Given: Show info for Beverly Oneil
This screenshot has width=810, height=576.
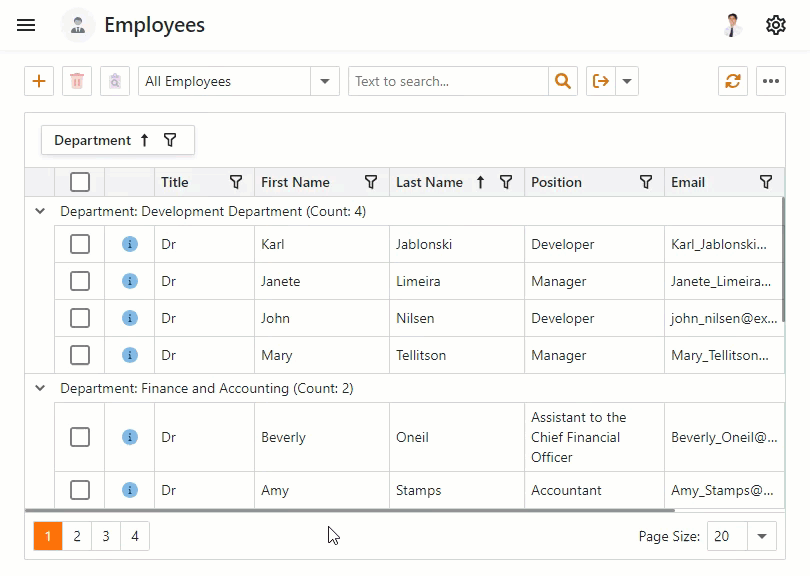Looking at the screenshot, I should point(130,437).
